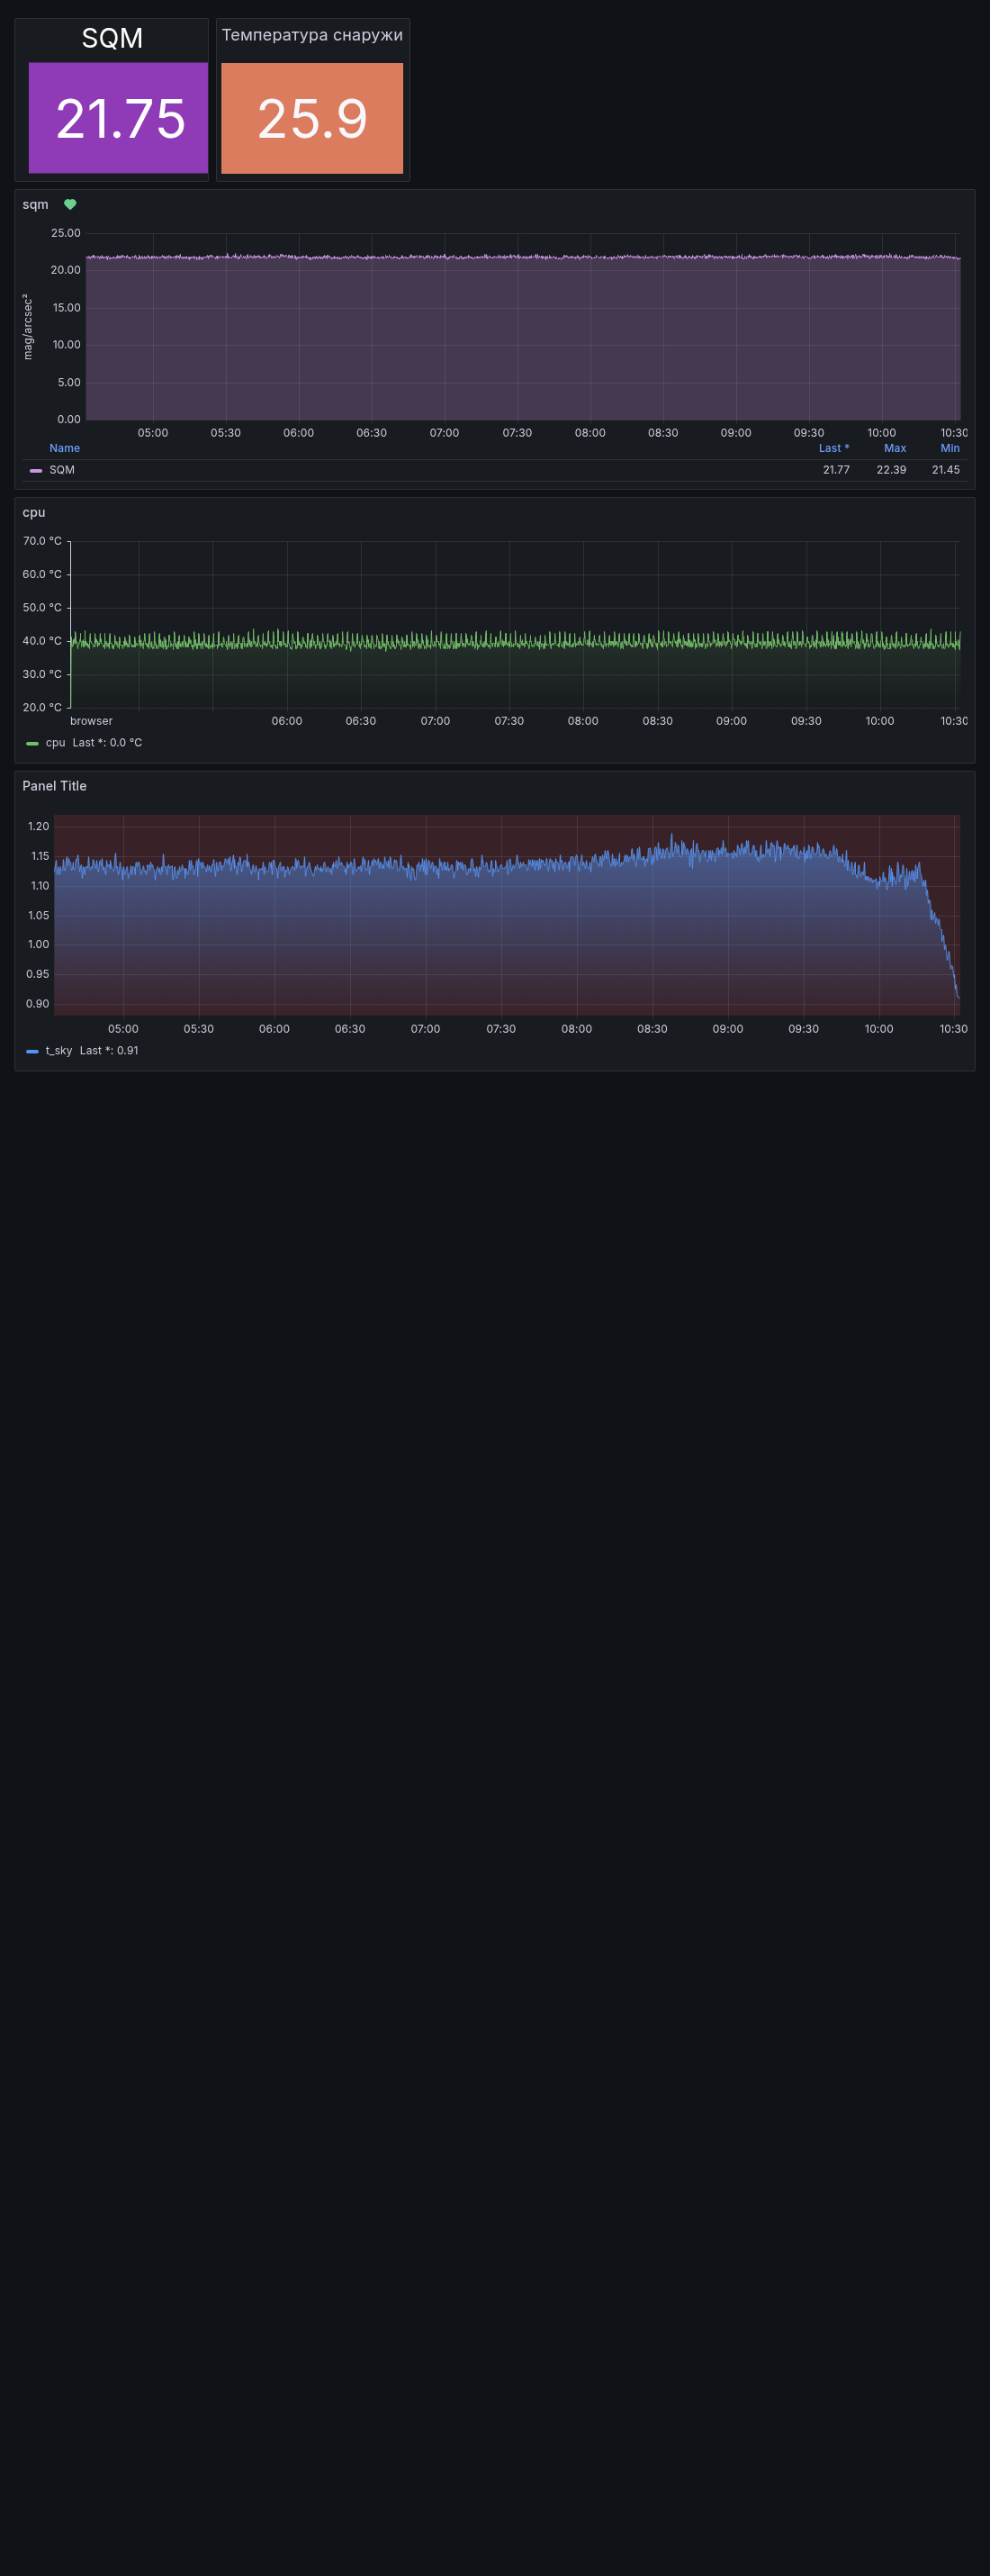Viewport: 990px width, 2576px height.
Task: Click the orange 25.9 temperature tile
Action: [312, 118]
